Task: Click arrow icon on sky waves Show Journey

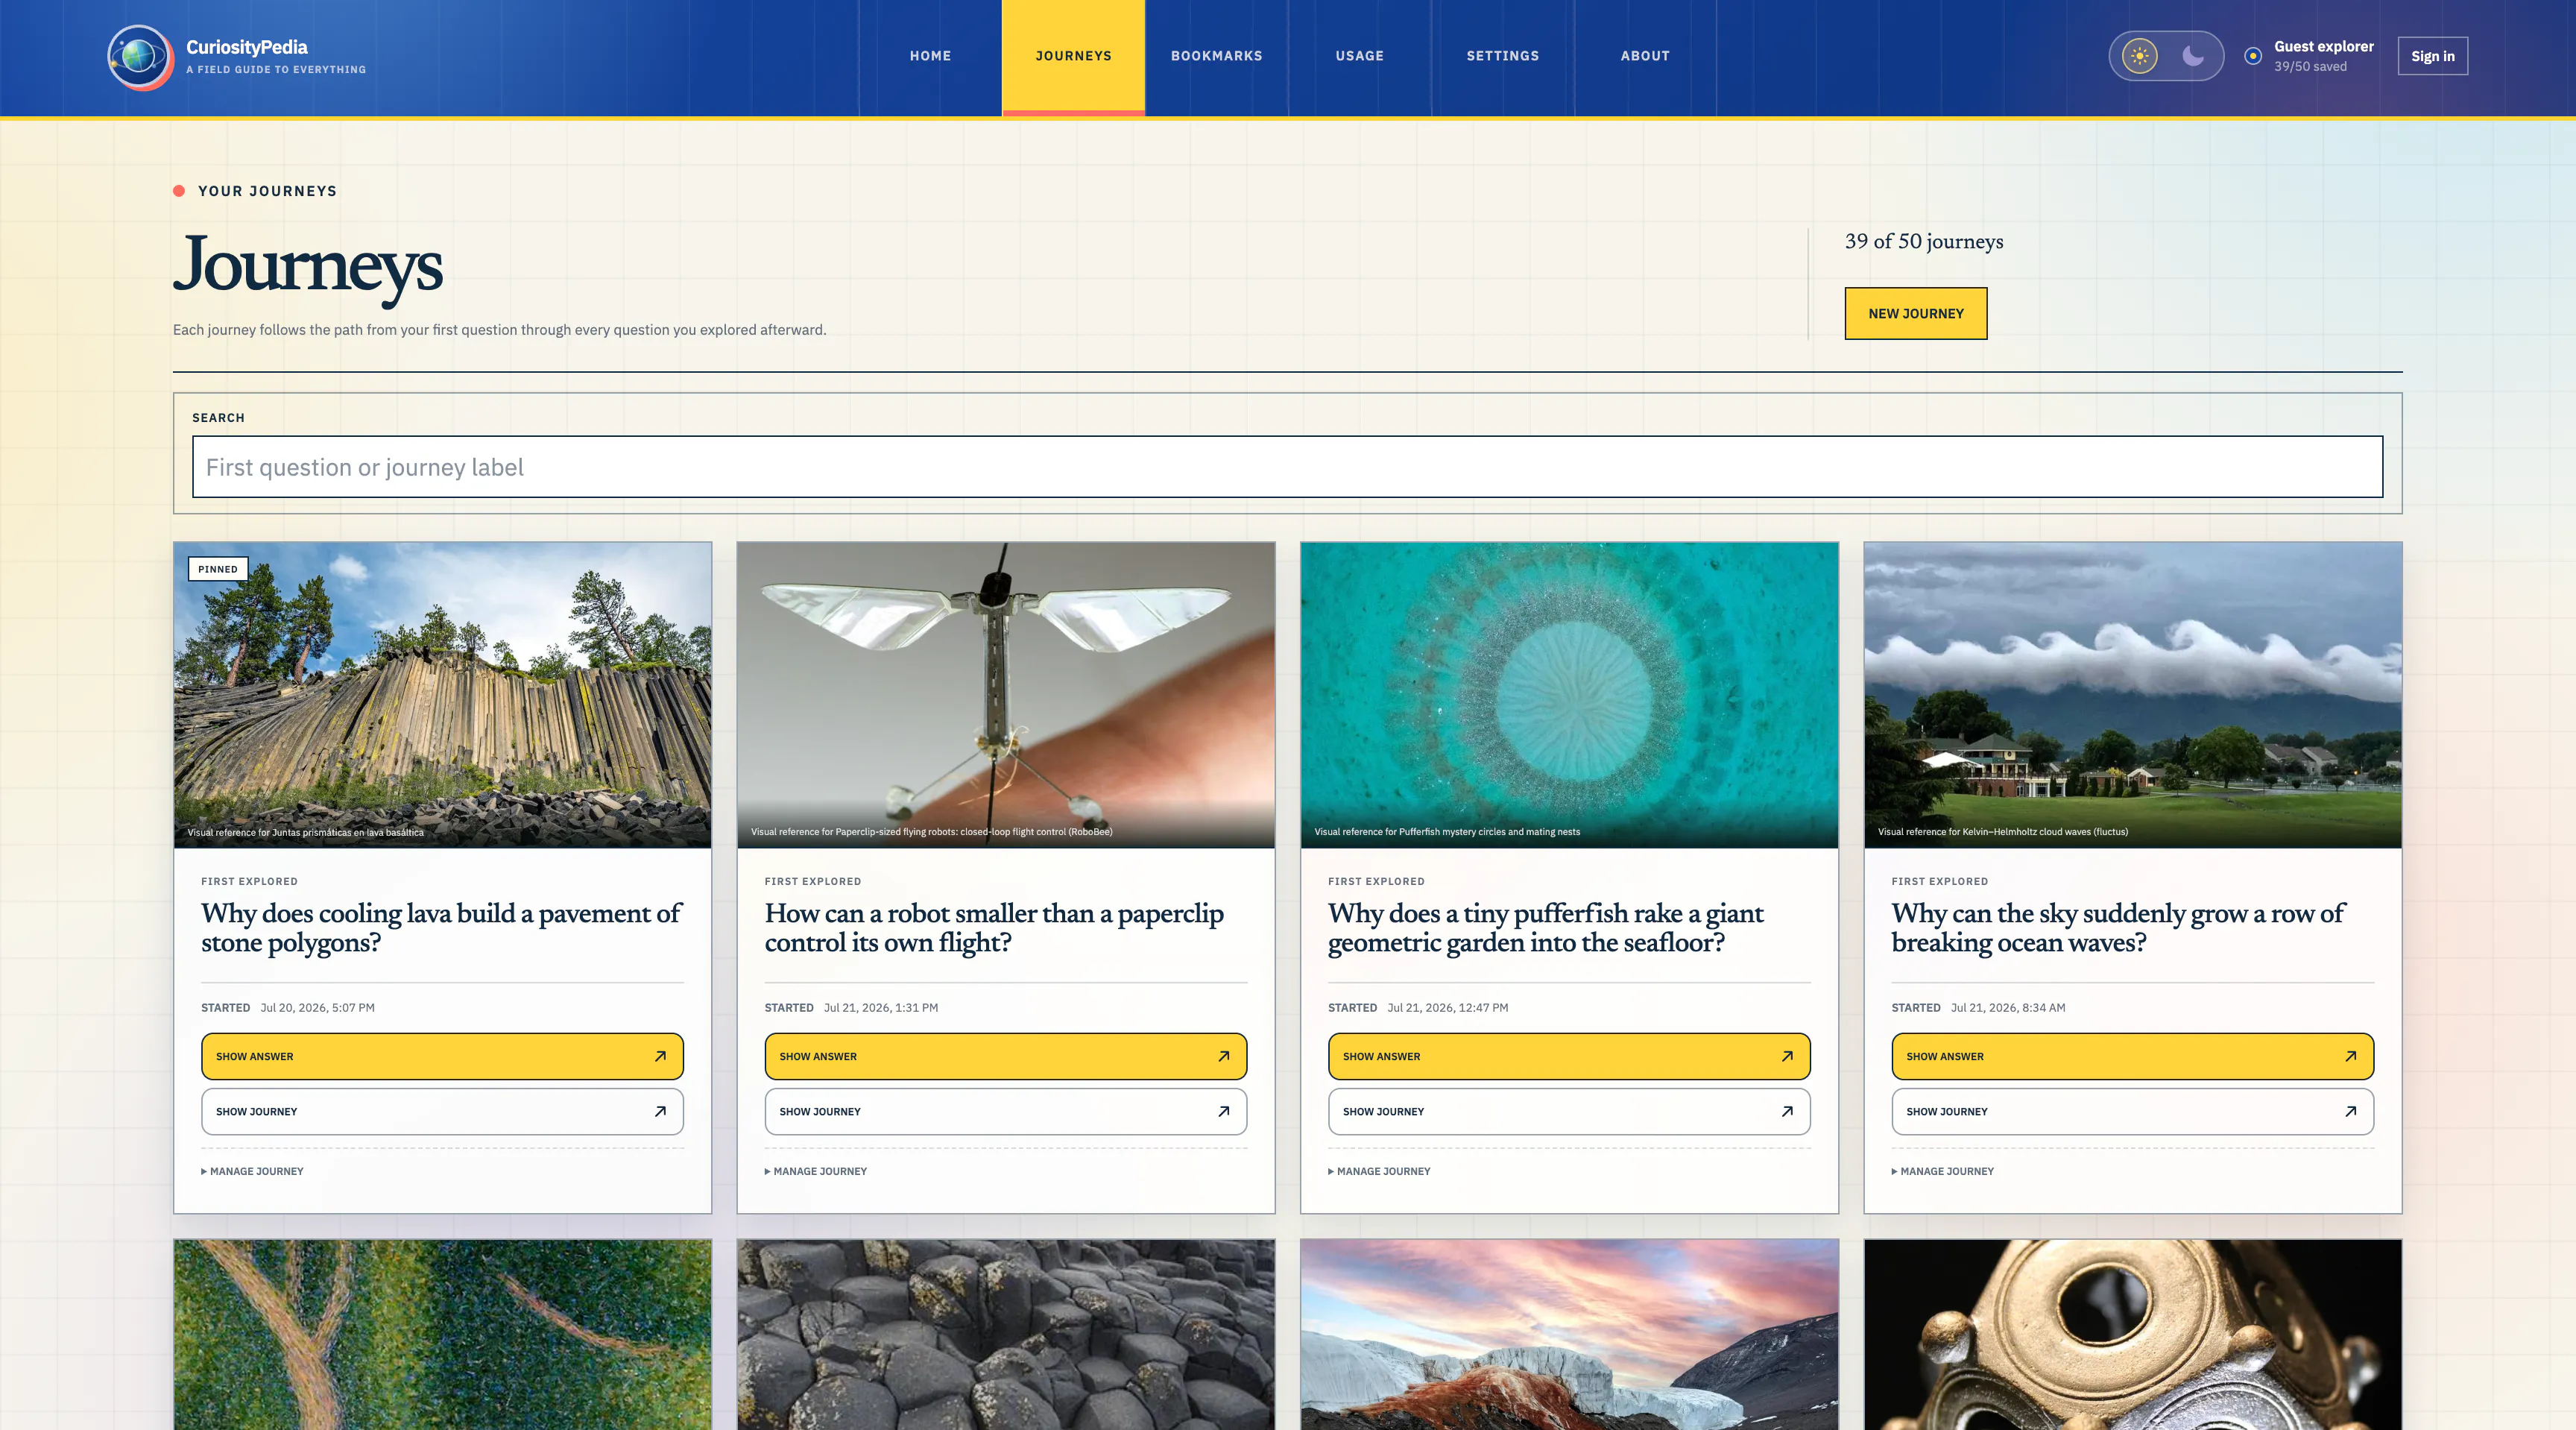Action: click(2350, 1111)
